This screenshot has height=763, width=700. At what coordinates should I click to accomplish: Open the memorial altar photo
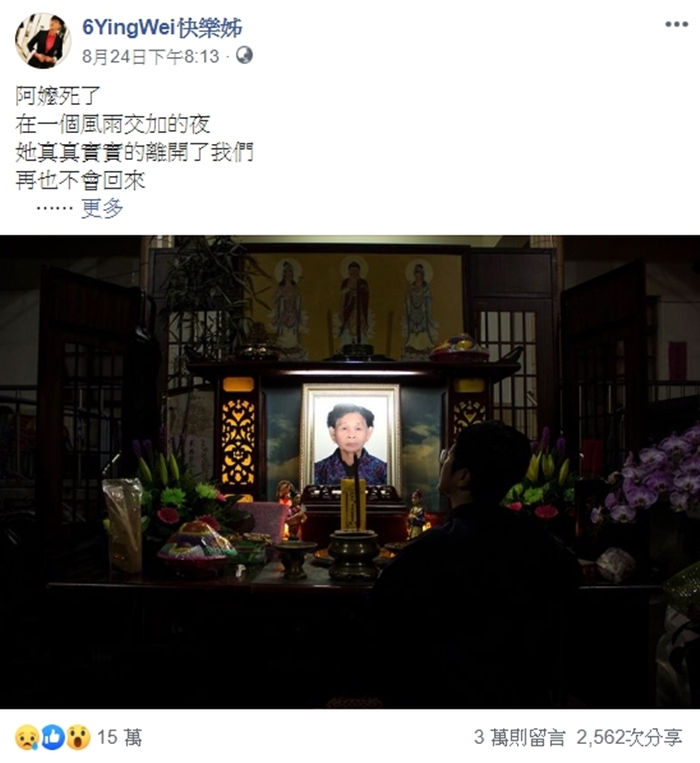tap(350, 472)
